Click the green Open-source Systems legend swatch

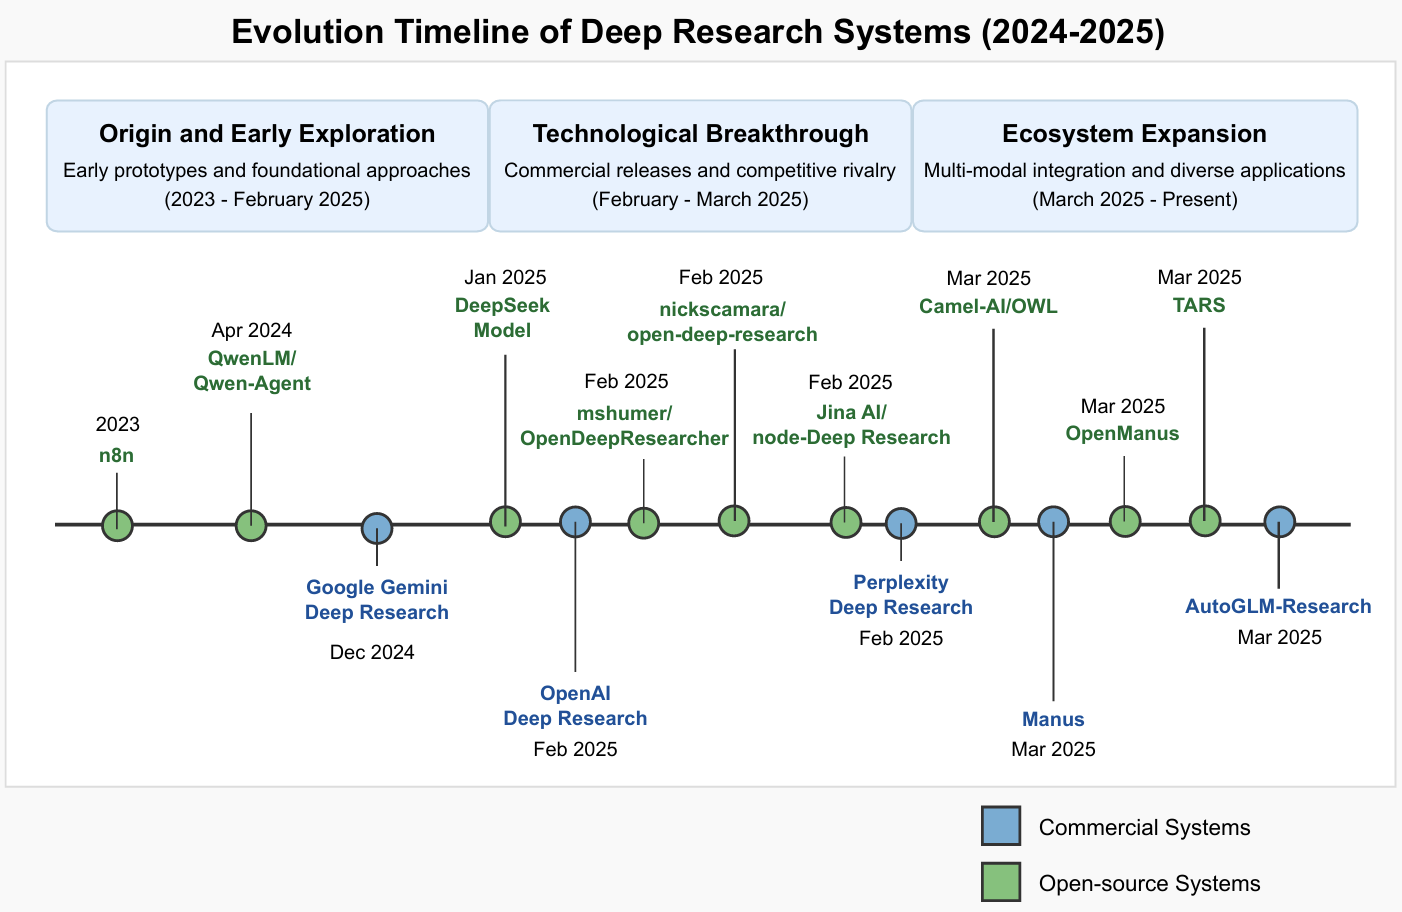[x=1001, y=882]
